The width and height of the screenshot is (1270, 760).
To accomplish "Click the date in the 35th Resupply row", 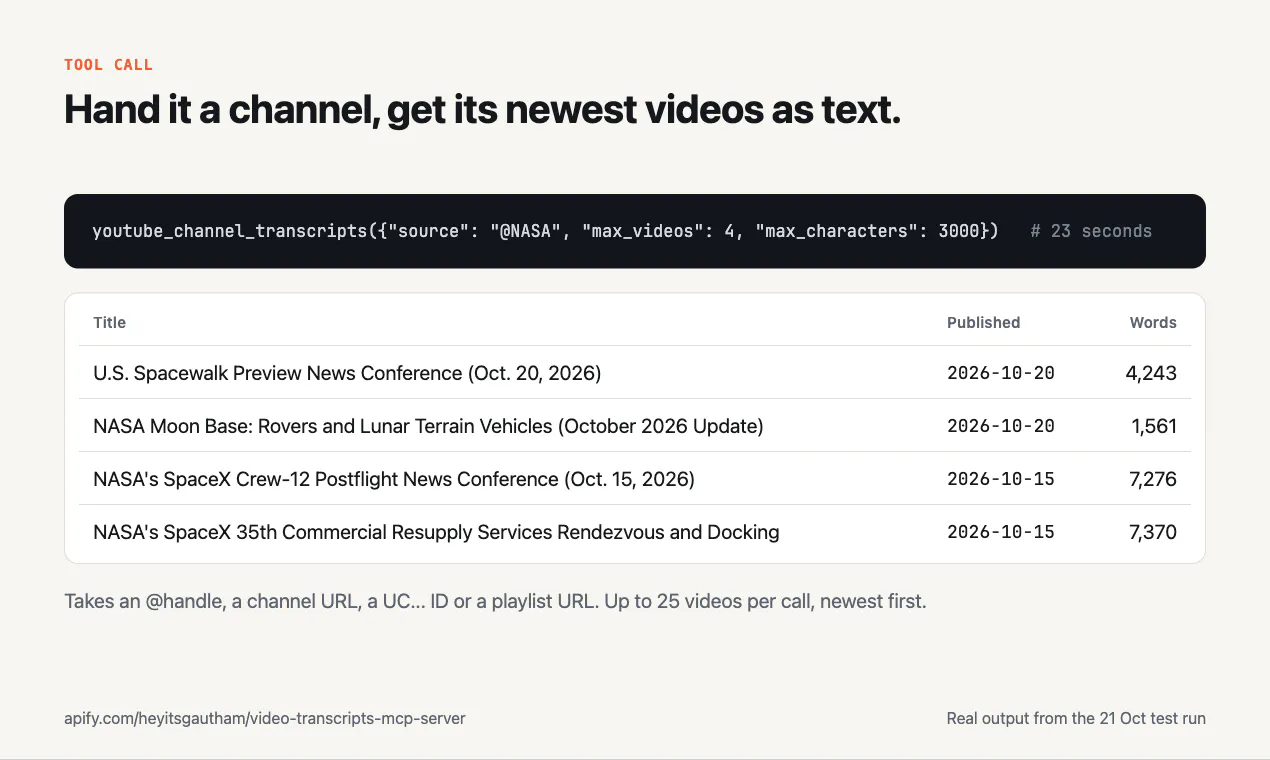I will [x=1001, y=532].
